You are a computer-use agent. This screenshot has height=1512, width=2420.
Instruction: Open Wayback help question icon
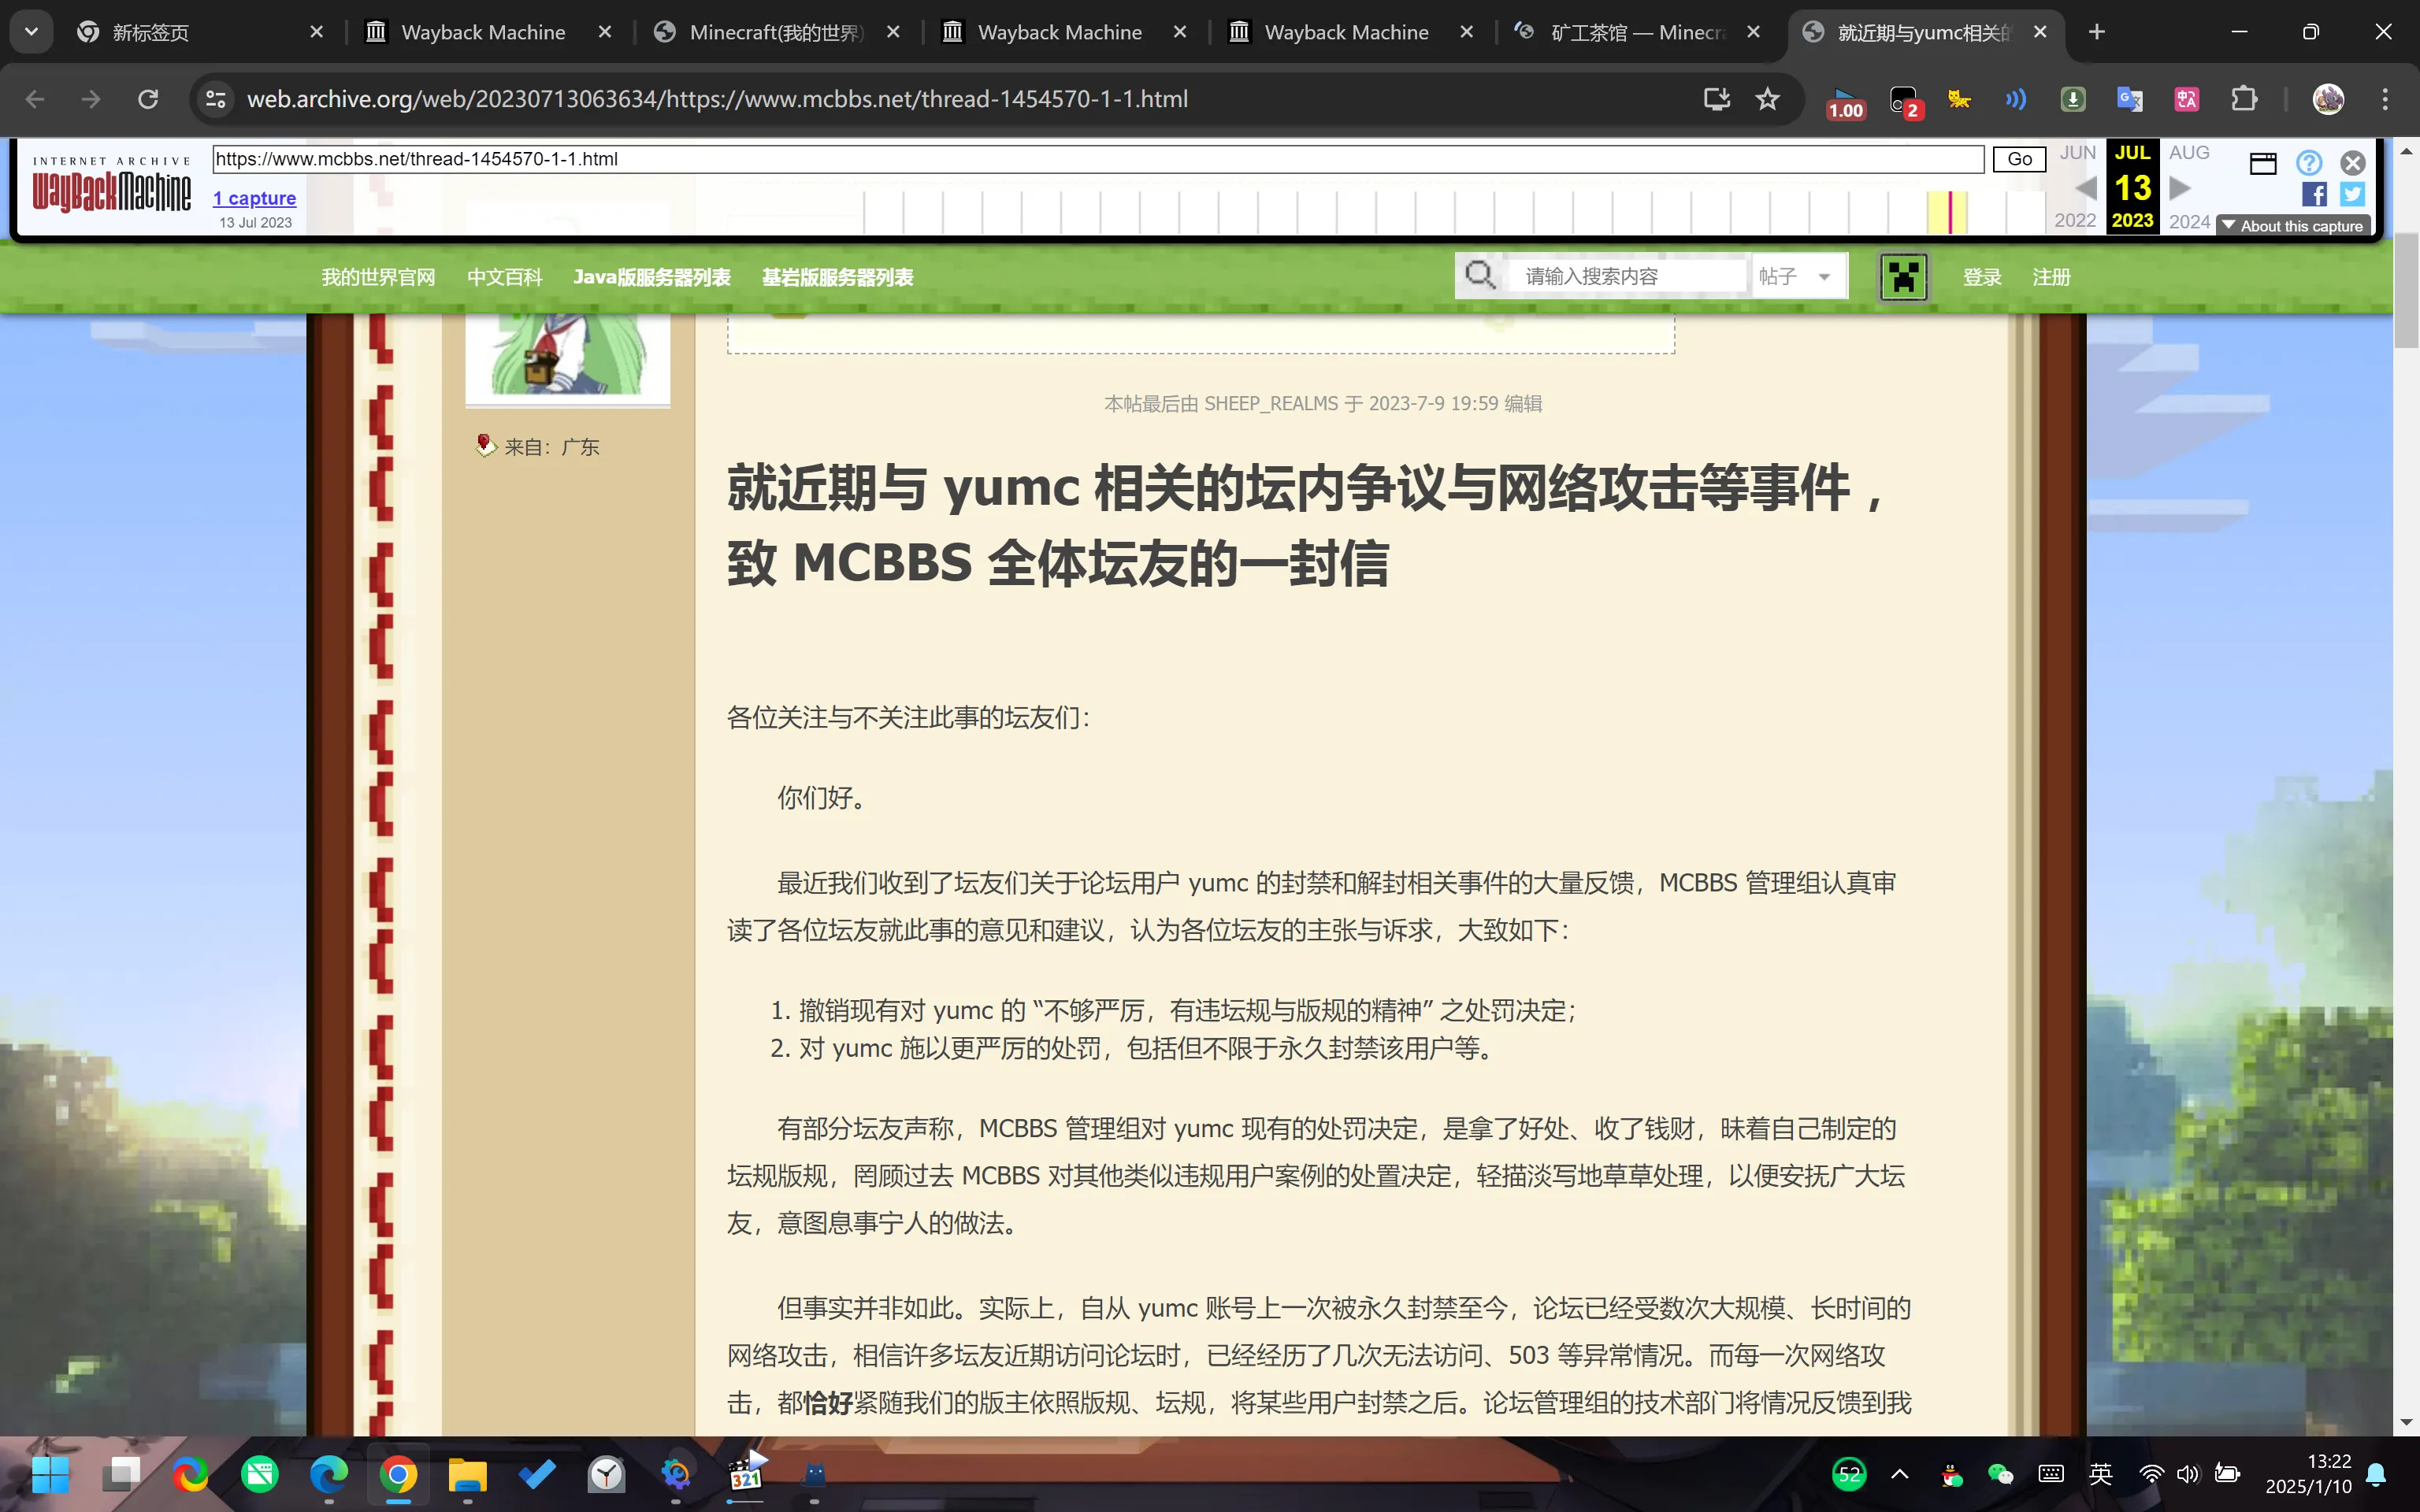2309,163
